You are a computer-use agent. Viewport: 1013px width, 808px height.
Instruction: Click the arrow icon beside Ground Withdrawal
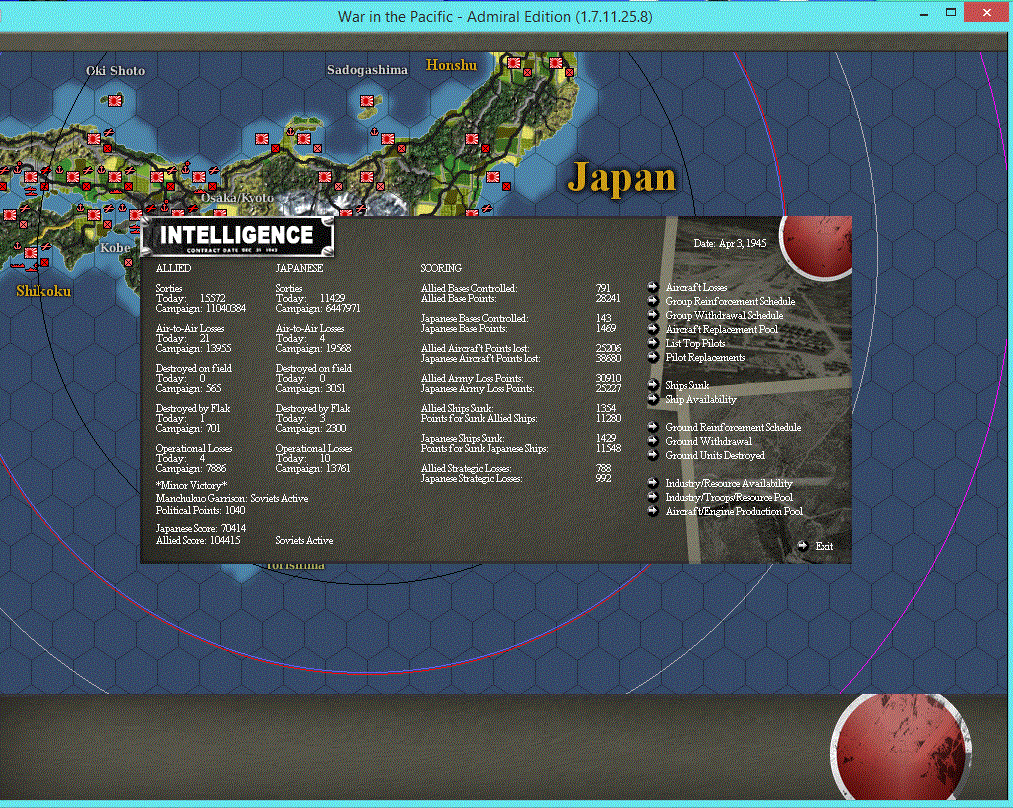[x=653, y=440]
